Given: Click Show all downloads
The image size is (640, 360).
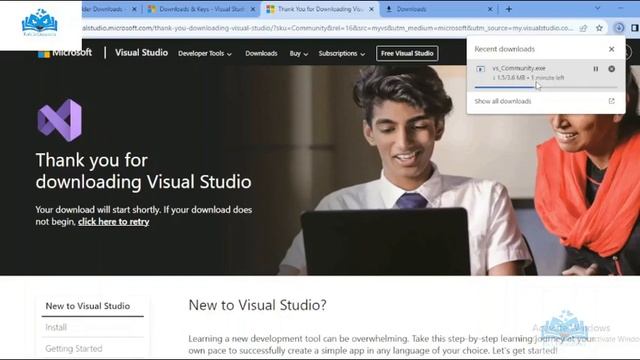Looking at the screenshot, I should pyautogui.click(x=503, y=101).
